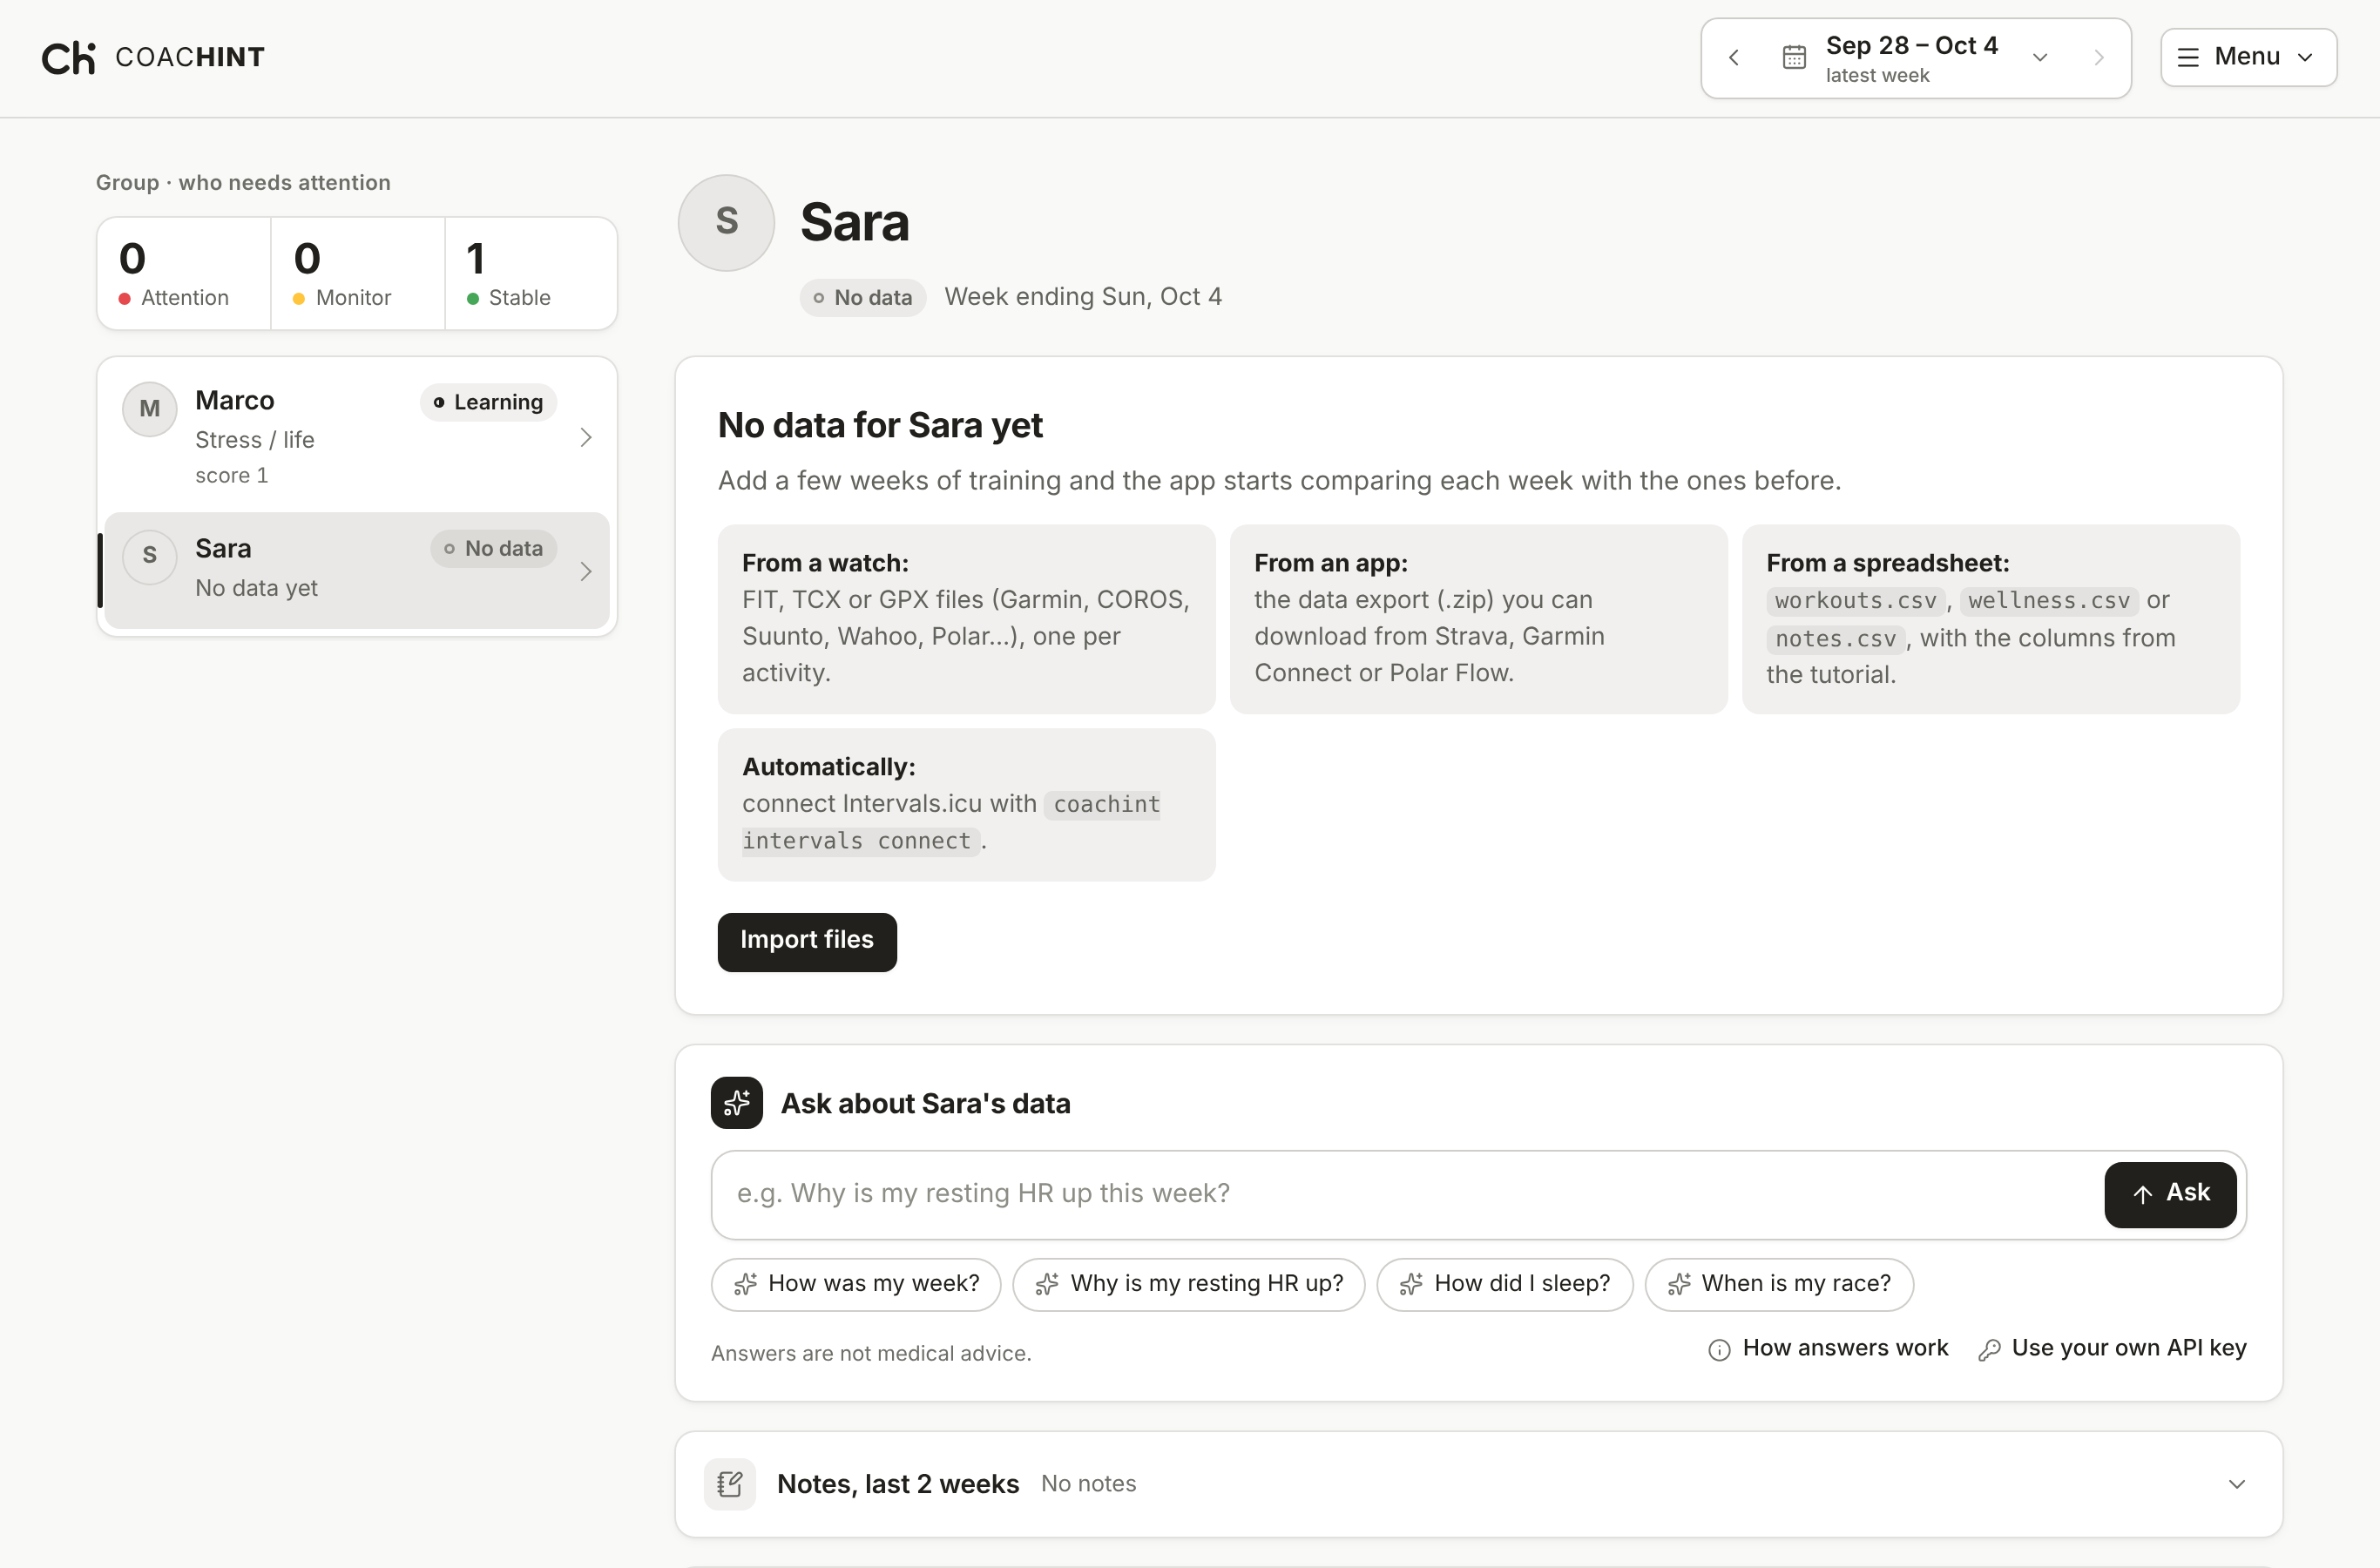2380x1568 pixels.
Task: Click Marco's M avatar
Action: (x=149, y=408)
